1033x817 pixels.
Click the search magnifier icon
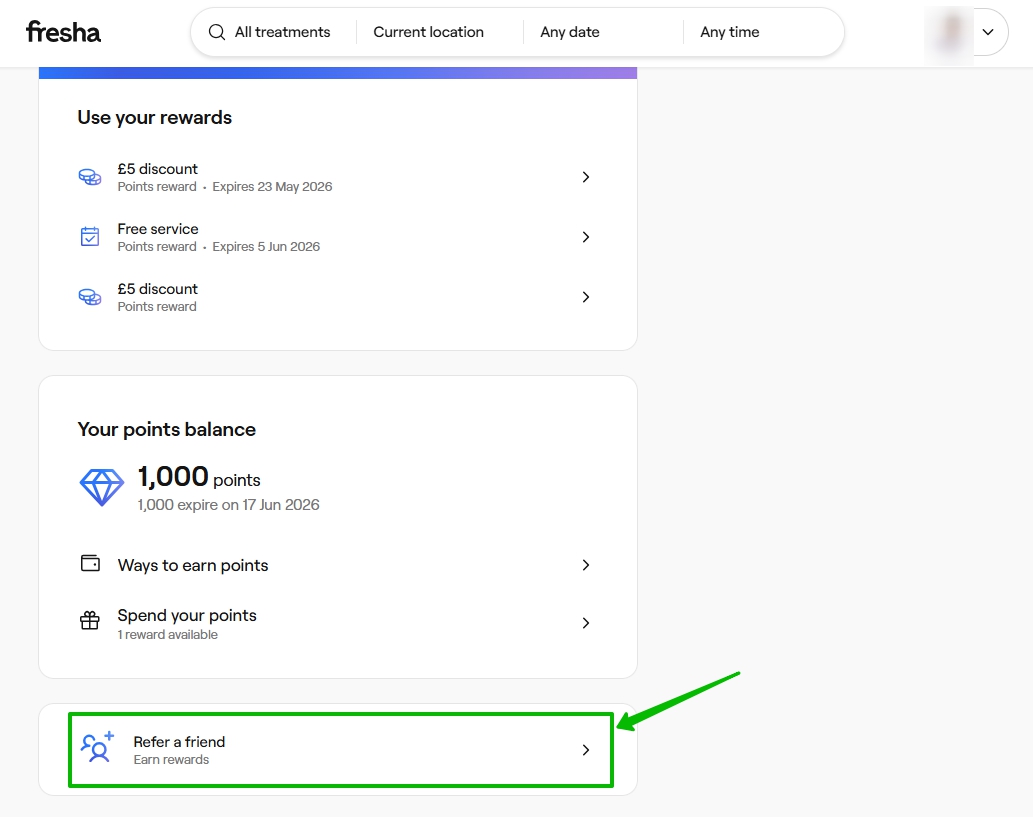tap(217, 32)
